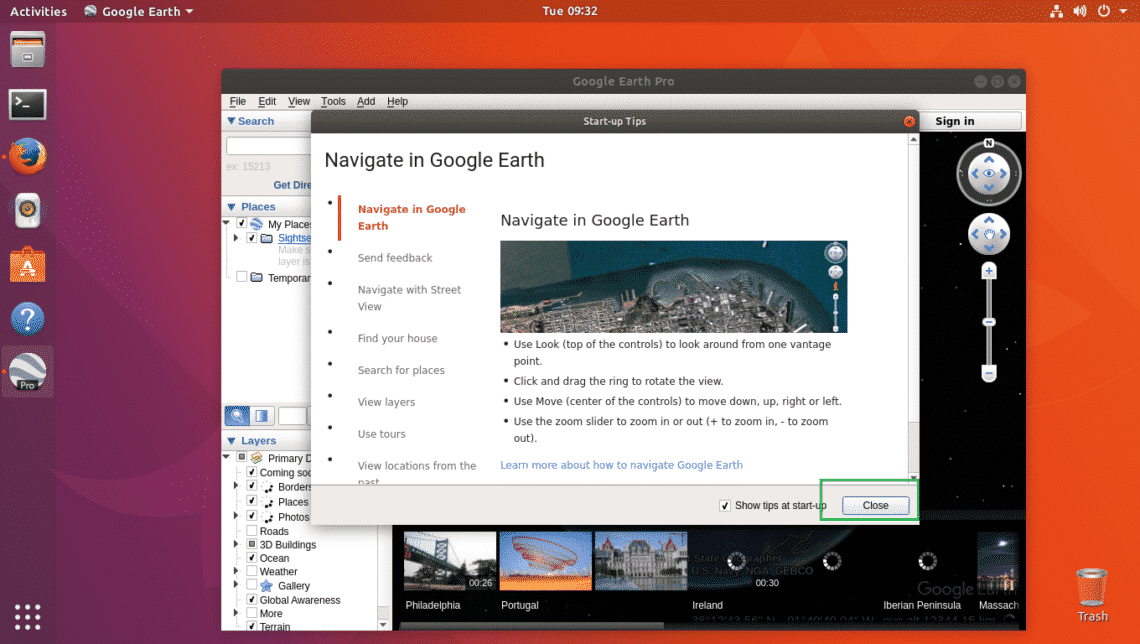Click the Look joystick left arrow
The height and width of the screenshot is (644, 1140).
975,174
